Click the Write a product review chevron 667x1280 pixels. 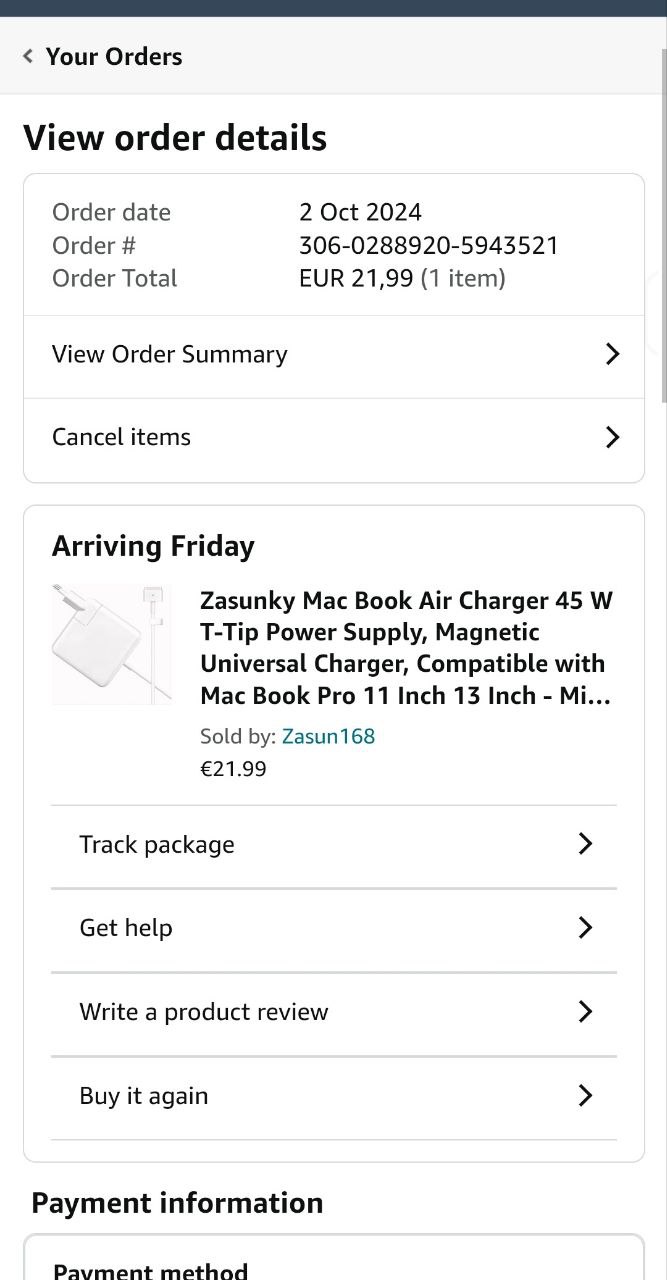(586, 1012)
